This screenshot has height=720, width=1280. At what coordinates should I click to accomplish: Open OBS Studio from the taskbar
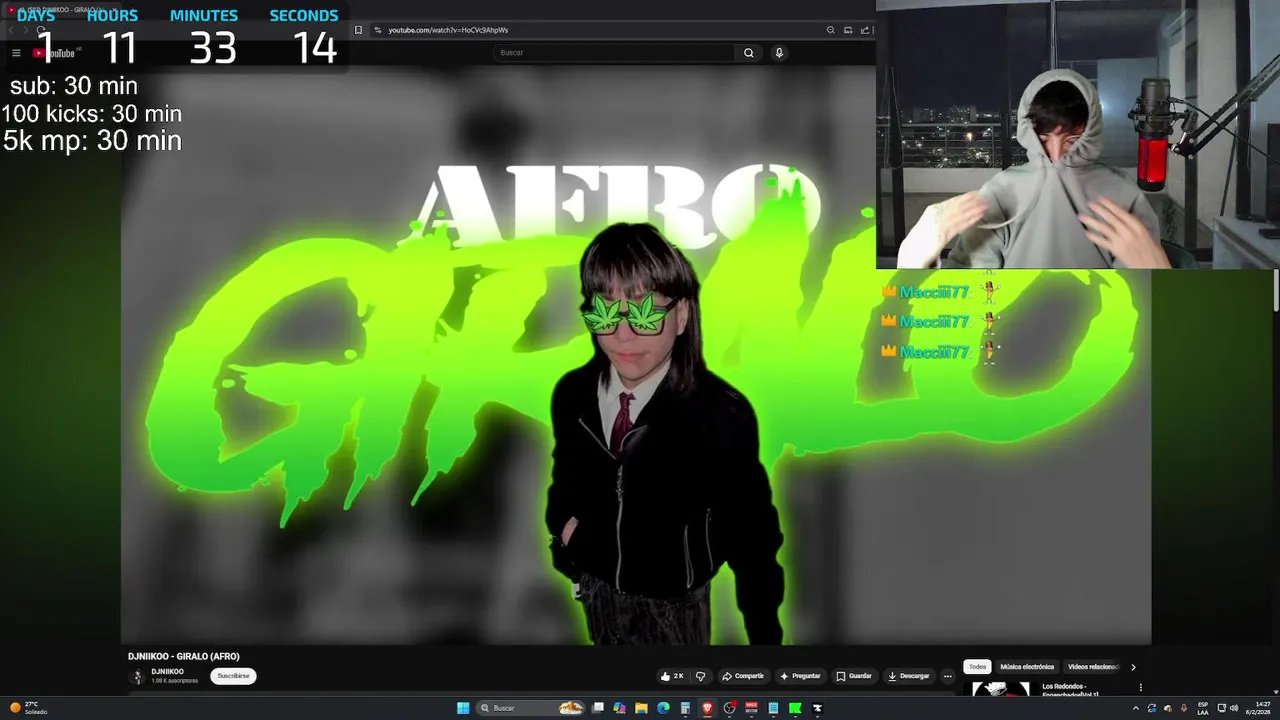(x=729, y=708)
